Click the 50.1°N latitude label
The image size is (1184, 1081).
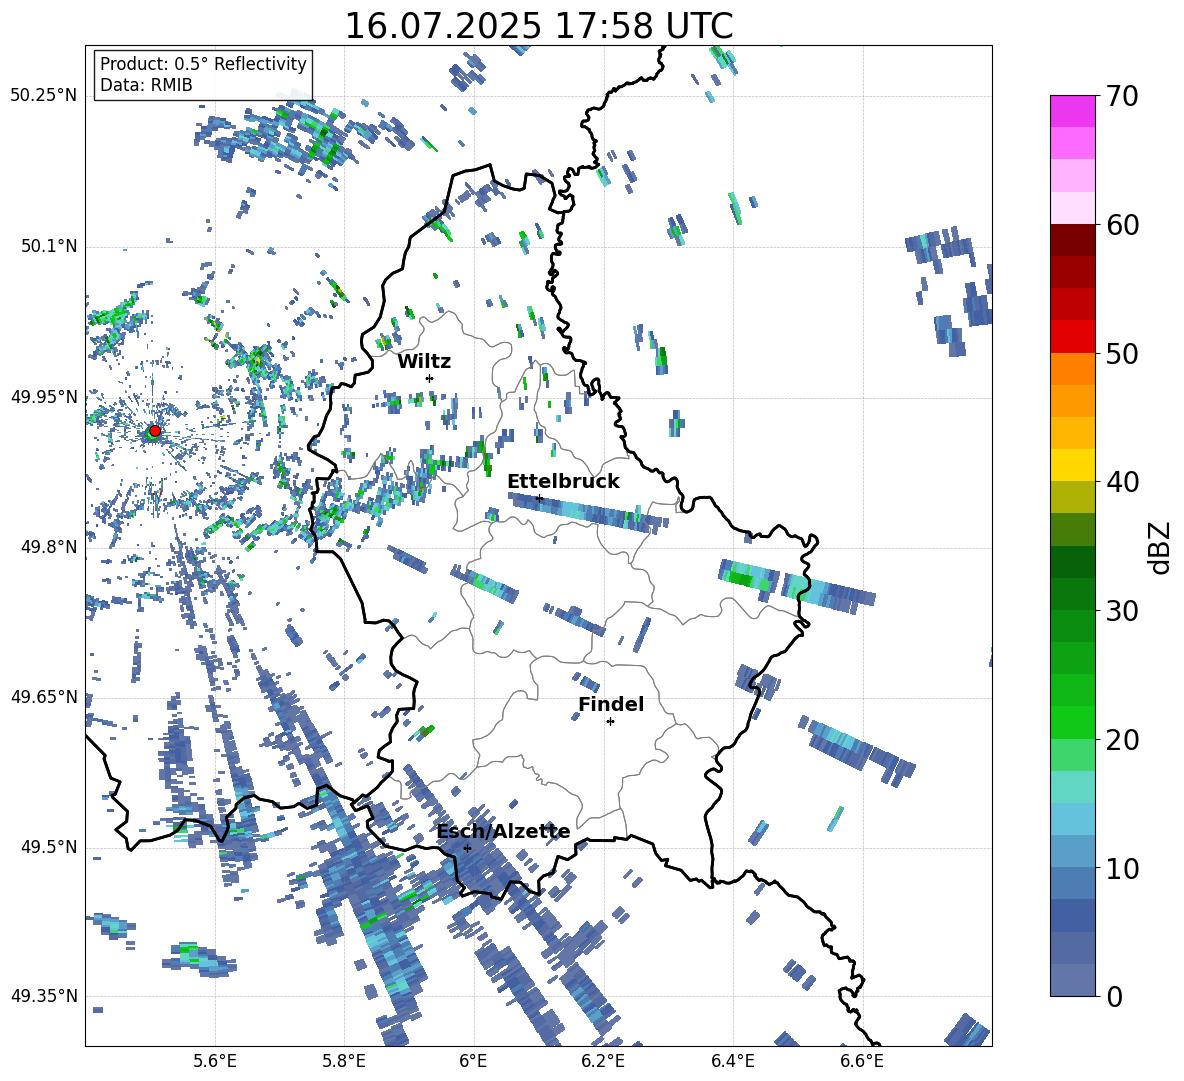point(48,246)
